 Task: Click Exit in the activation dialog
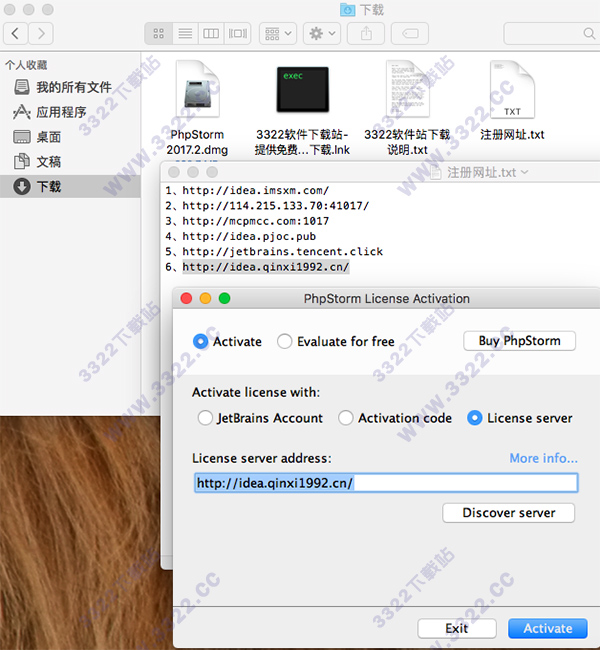tap(457, 628)
